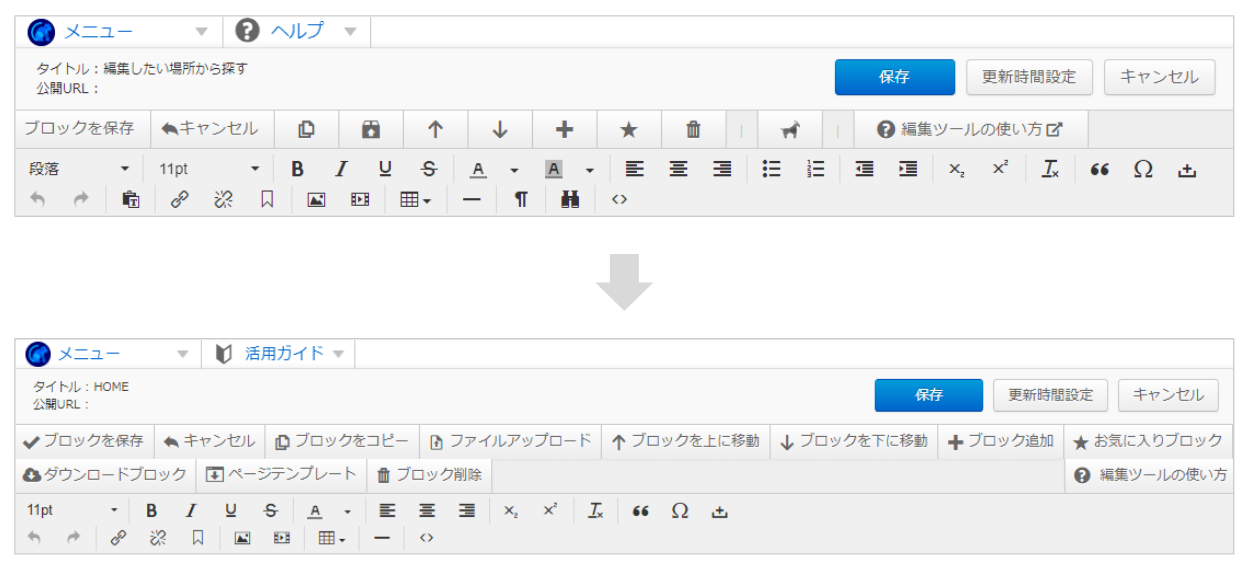Viewport: 1256px width, 572px height.
Task: Click the align center icon in the upper editor
Action: (x=678, y=169)
